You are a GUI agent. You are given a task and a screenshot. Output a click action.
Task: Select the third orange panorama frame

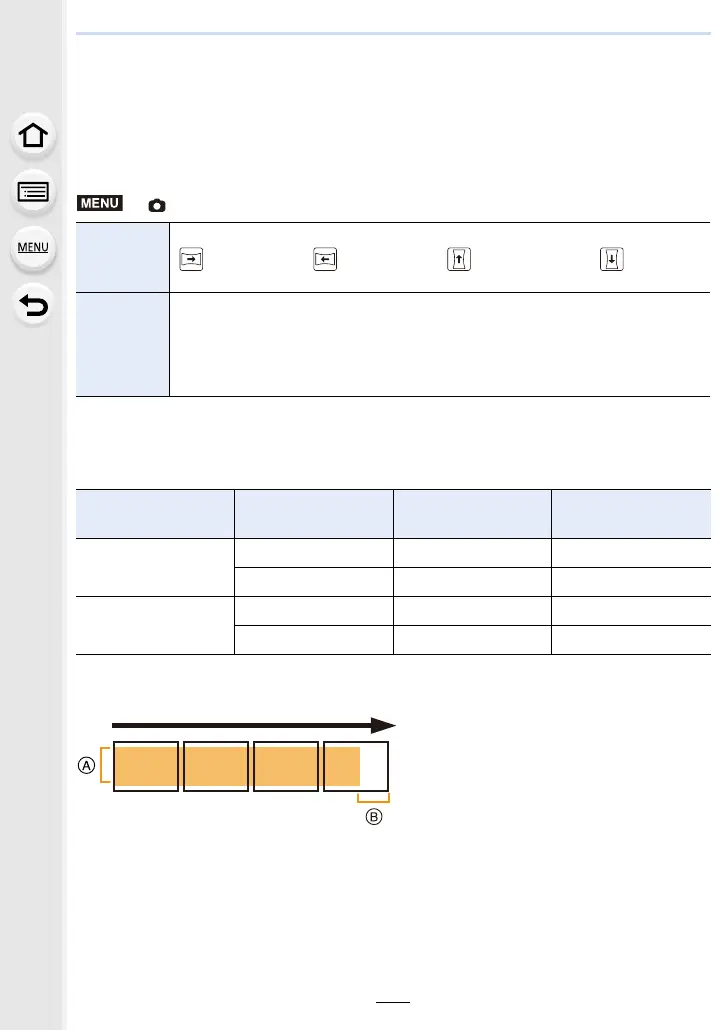286,767
